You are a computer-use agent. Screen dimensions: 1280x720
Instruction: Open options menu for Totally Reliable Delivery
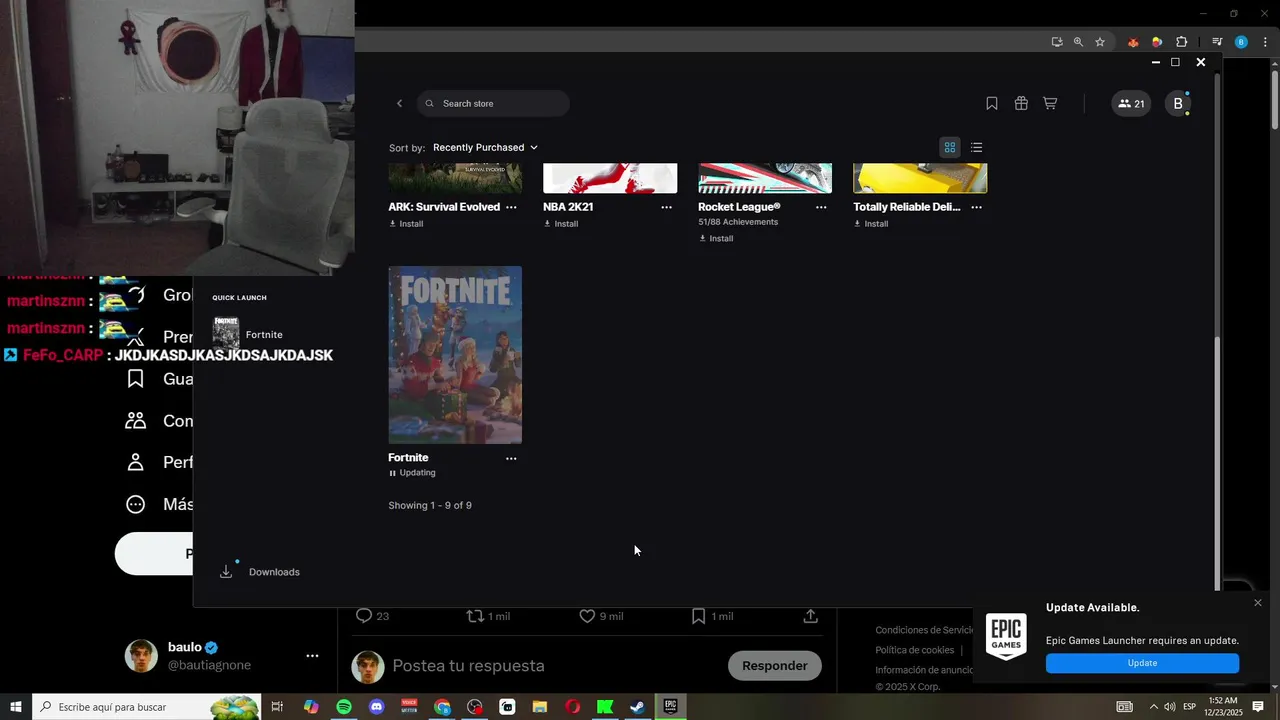[976, 207]
